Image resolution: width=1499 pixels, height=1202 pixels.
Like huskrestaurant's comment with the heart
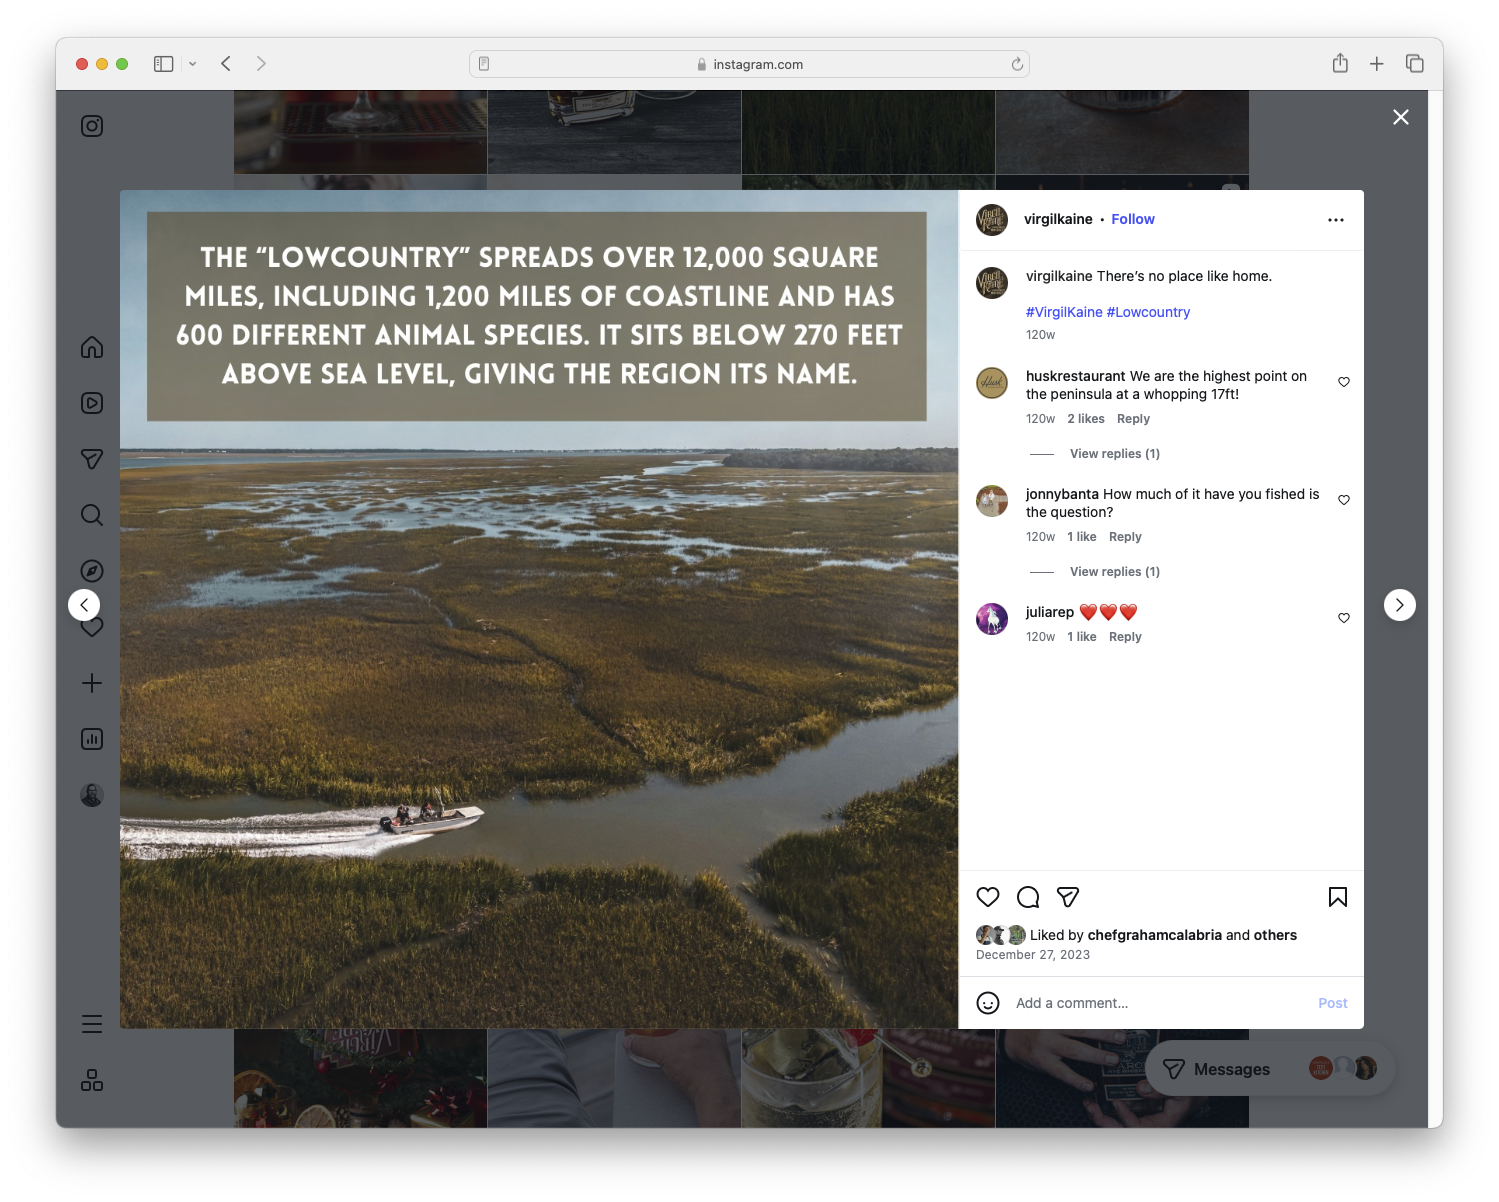click(x=1343, y=382)
